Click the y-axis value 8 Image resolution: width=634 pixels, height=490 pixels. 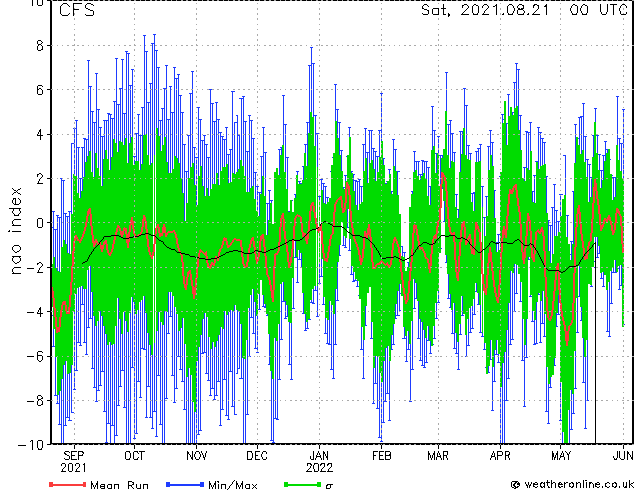tap(40, 45)
